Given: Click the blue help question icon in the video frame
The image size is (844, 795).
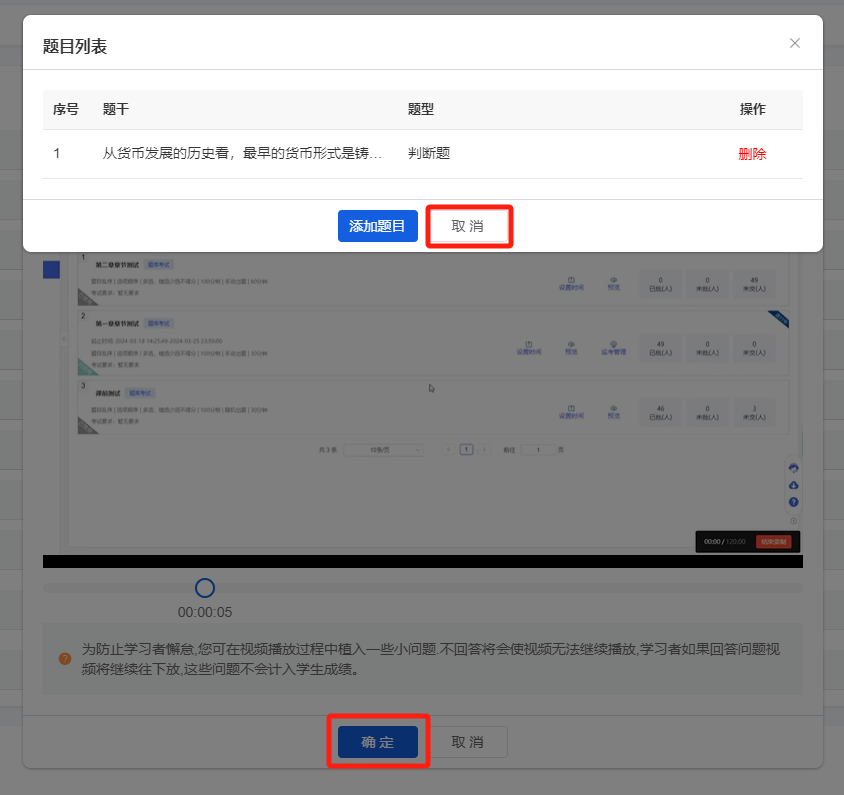Looking at the screenshot, I should [x=793, y=502].
